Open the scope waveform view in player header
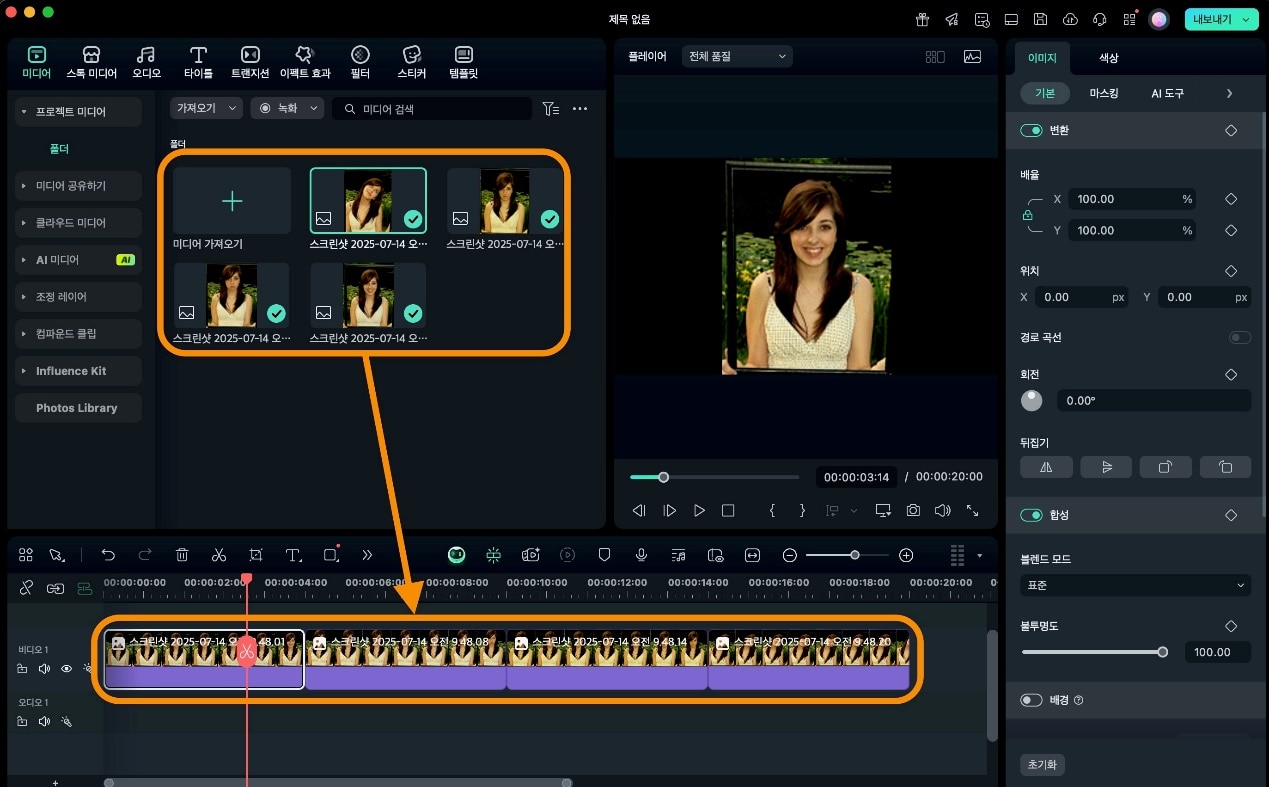This screenshot has width=1269, height=787. tap(972, 57)
